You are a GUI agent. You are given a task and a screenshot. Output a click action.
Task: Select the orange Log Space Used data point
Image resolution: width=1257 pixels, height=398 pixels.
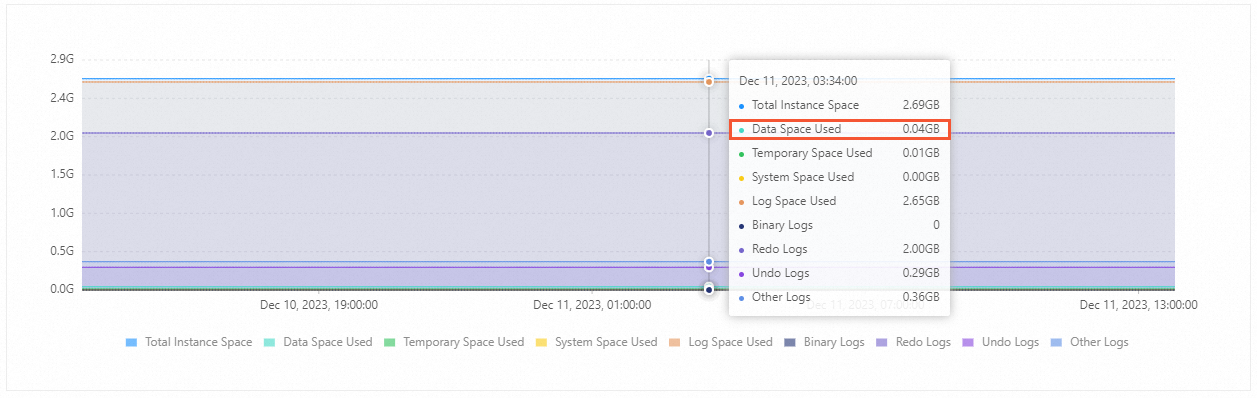[709, 81]
